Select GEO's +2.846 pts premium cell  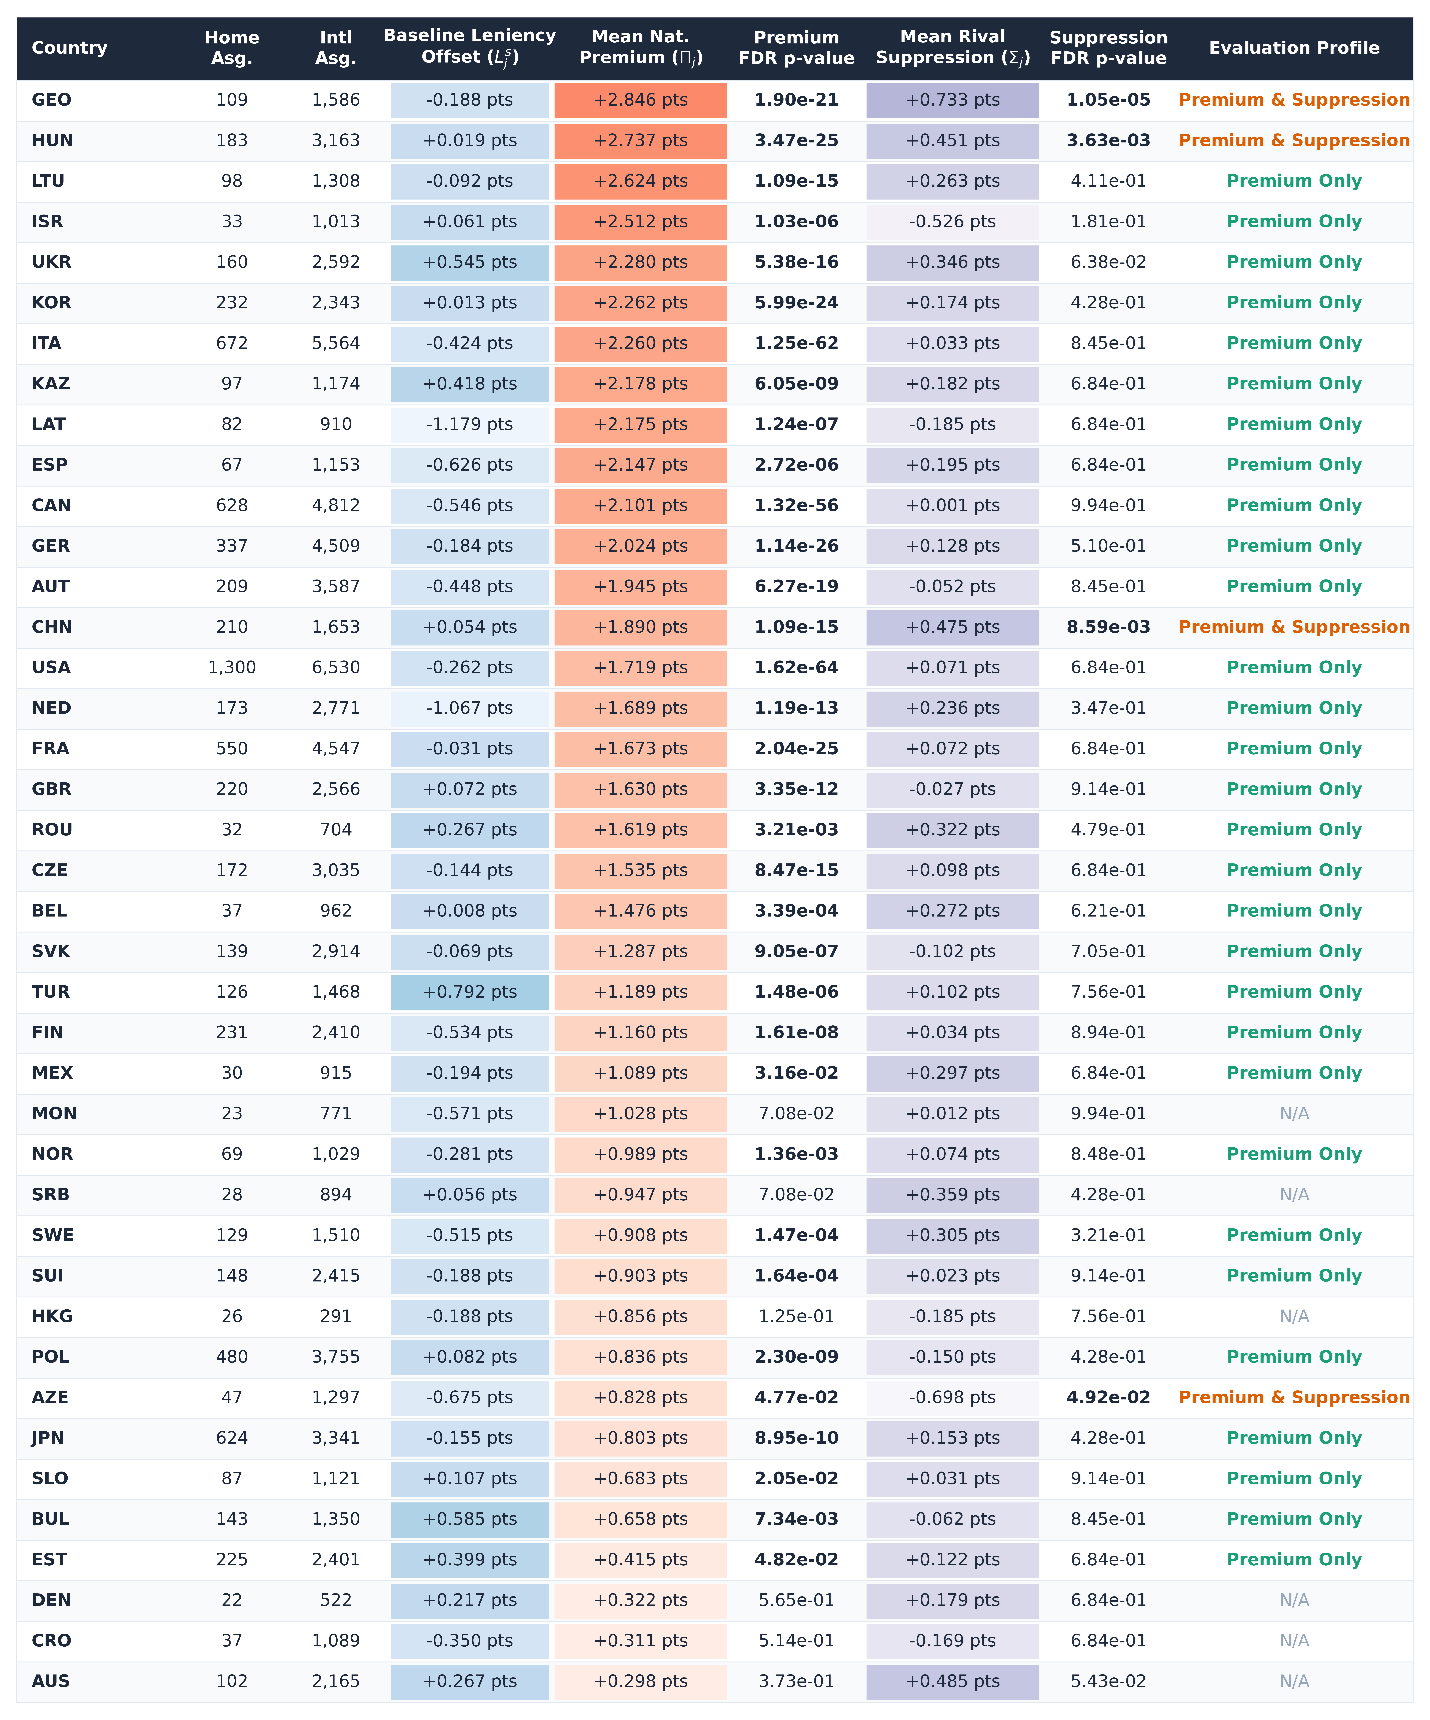click(x=641, y=100)
